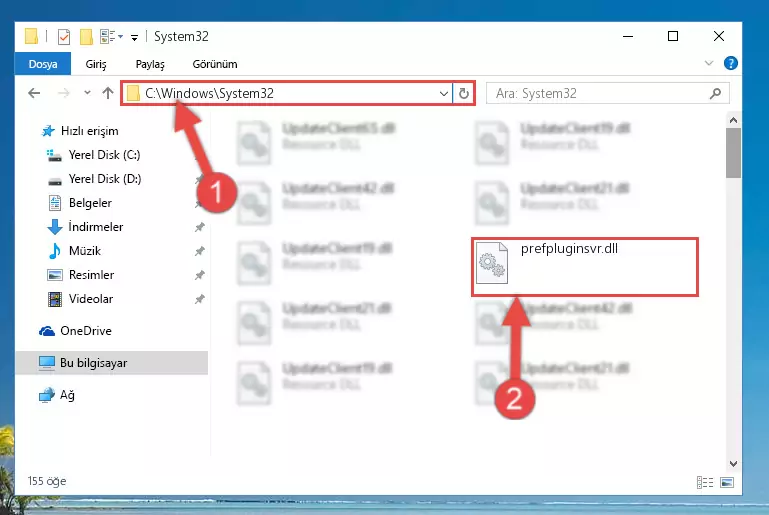Select the prefpluginsvr.dll file
Screen dimensions: 769x515
click(585, 267)
